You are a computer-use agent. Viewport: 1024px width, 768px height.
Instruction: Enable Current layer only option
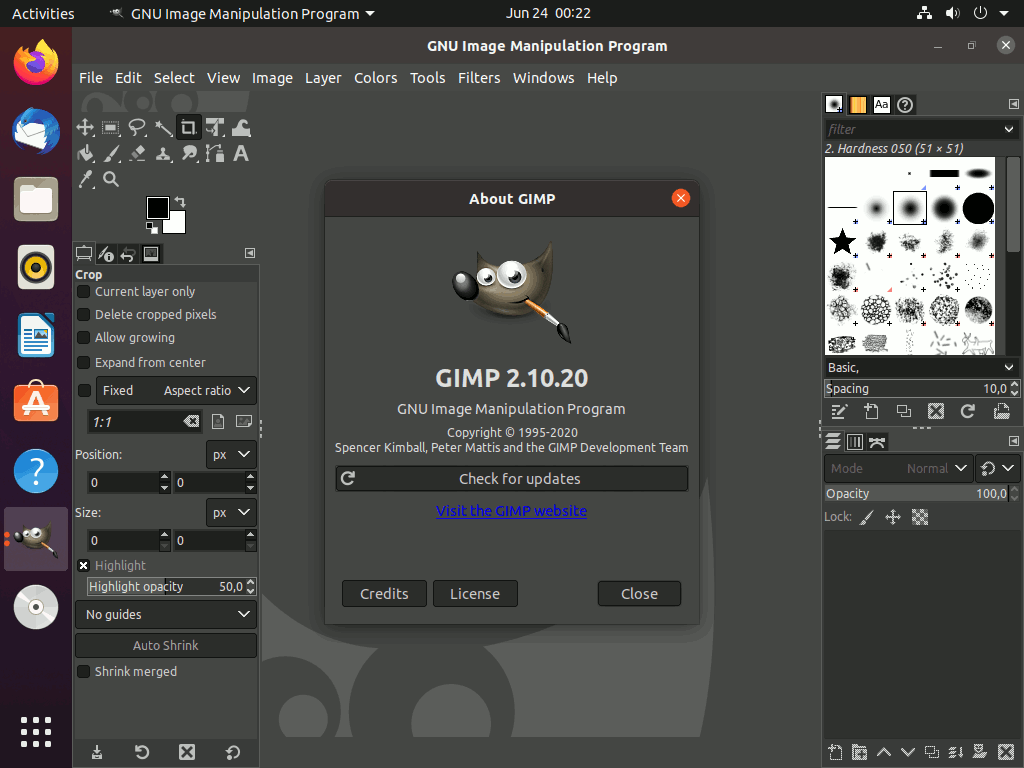coord(84,292)
